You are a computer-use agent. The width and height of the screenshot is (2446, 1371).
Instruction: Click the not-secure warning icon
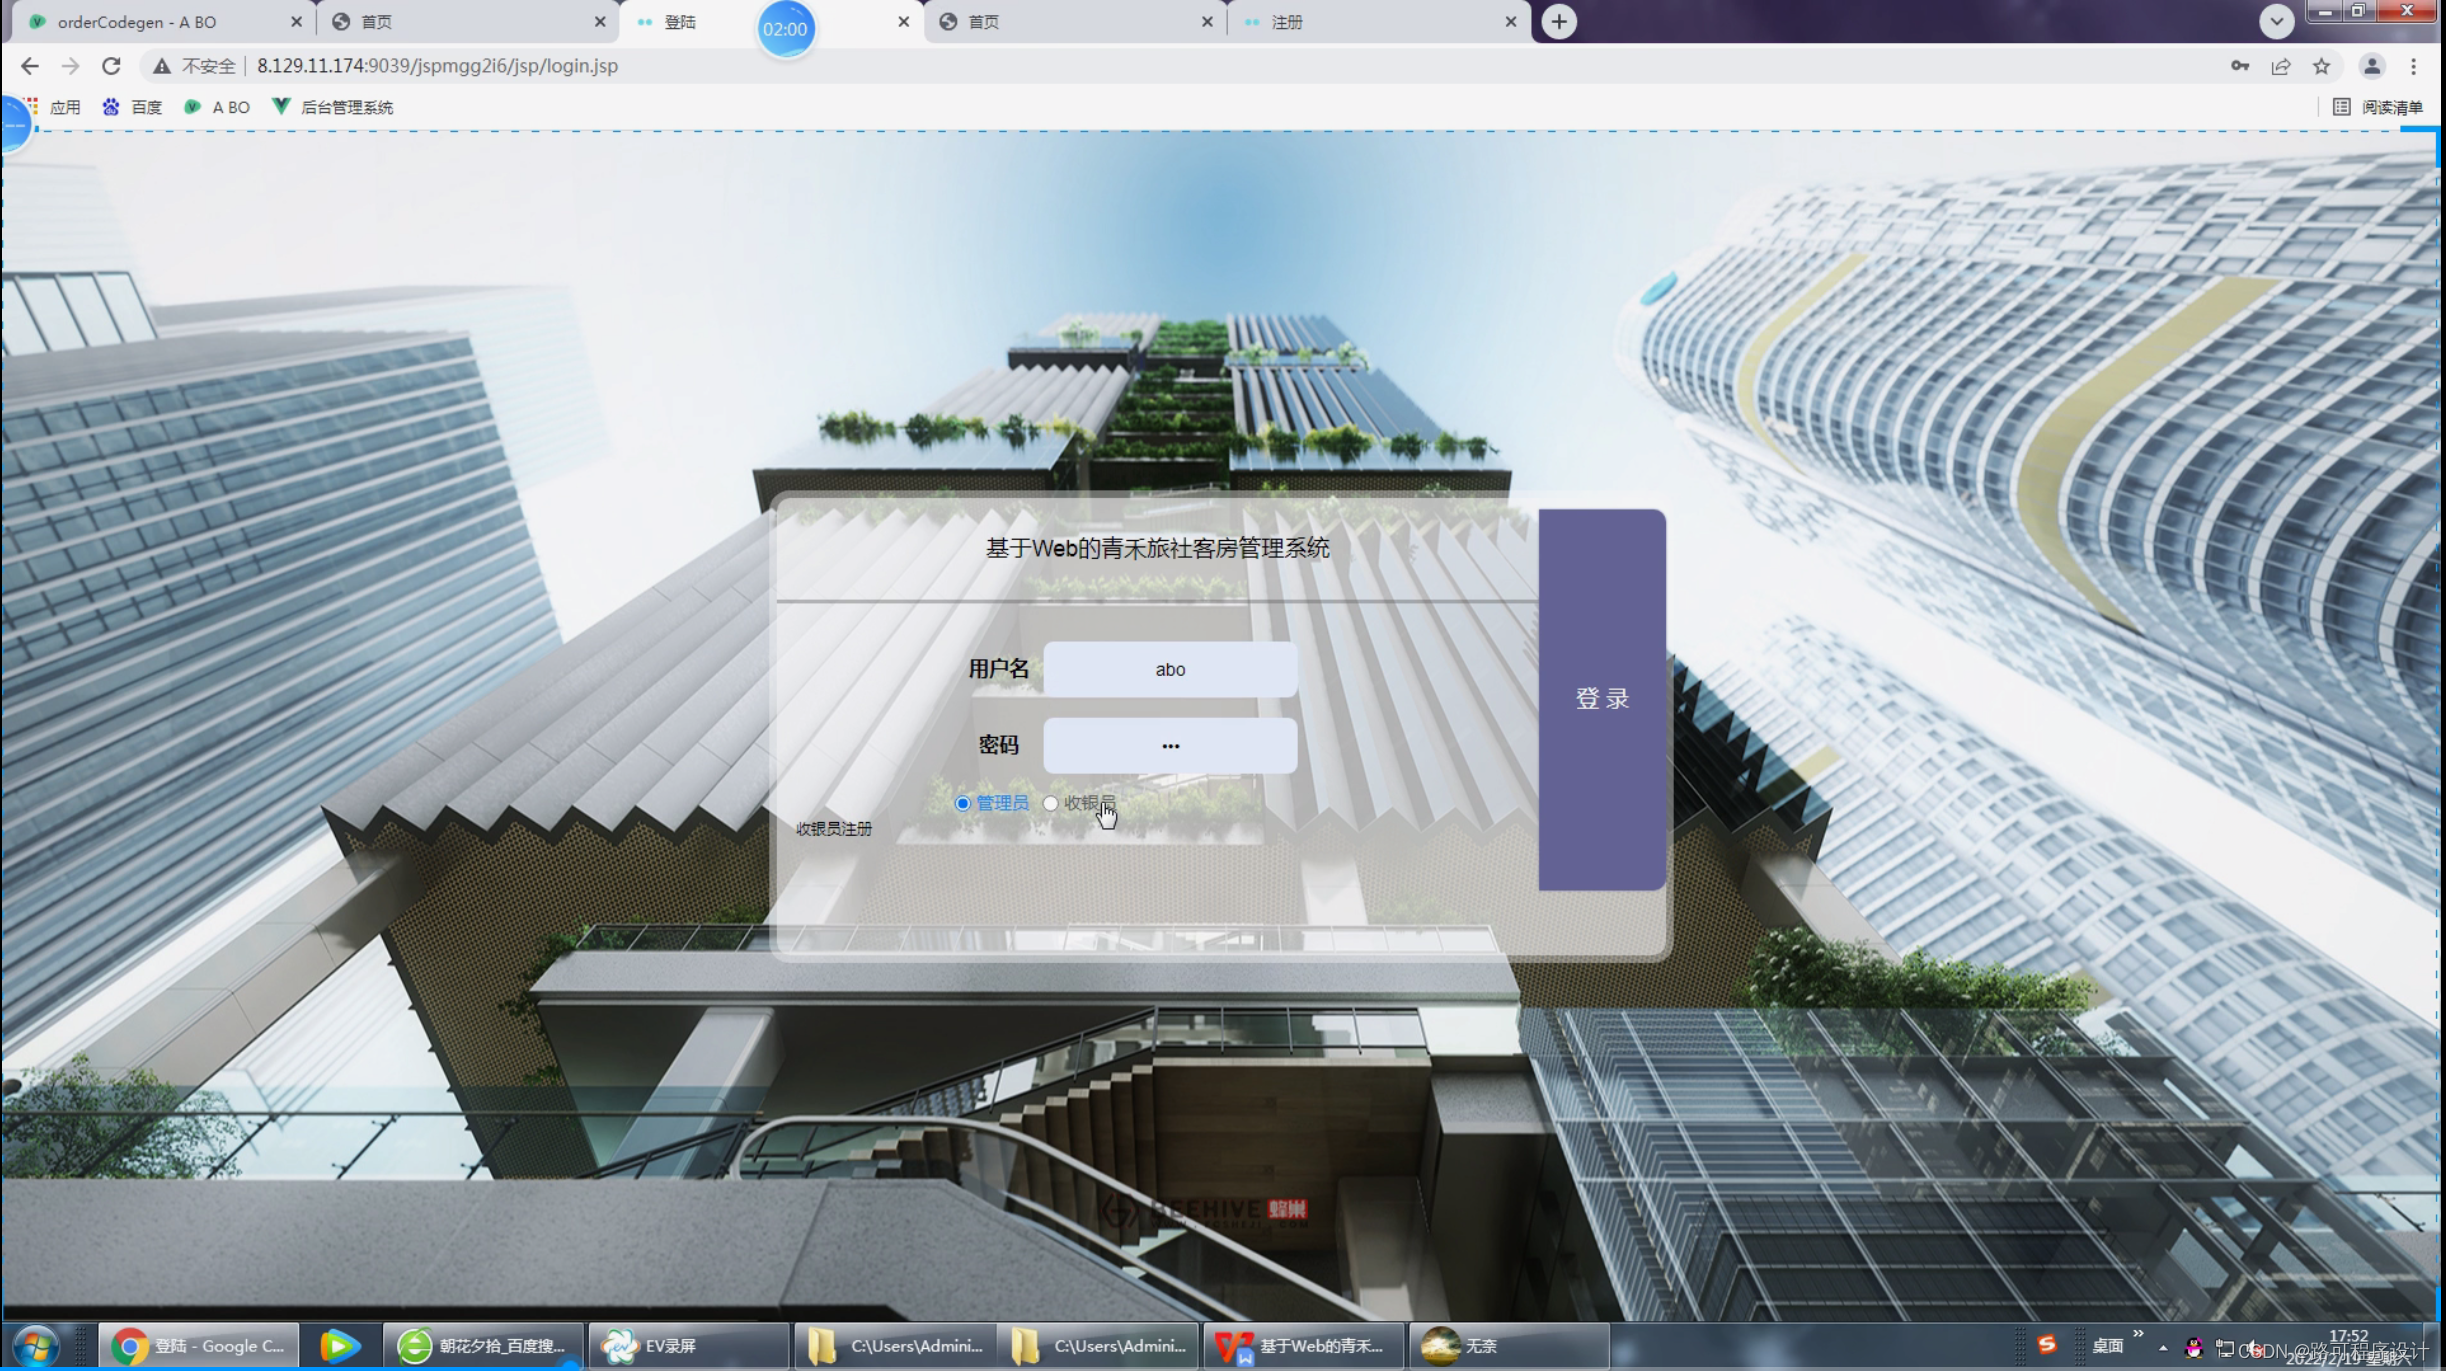click(161, 66)
